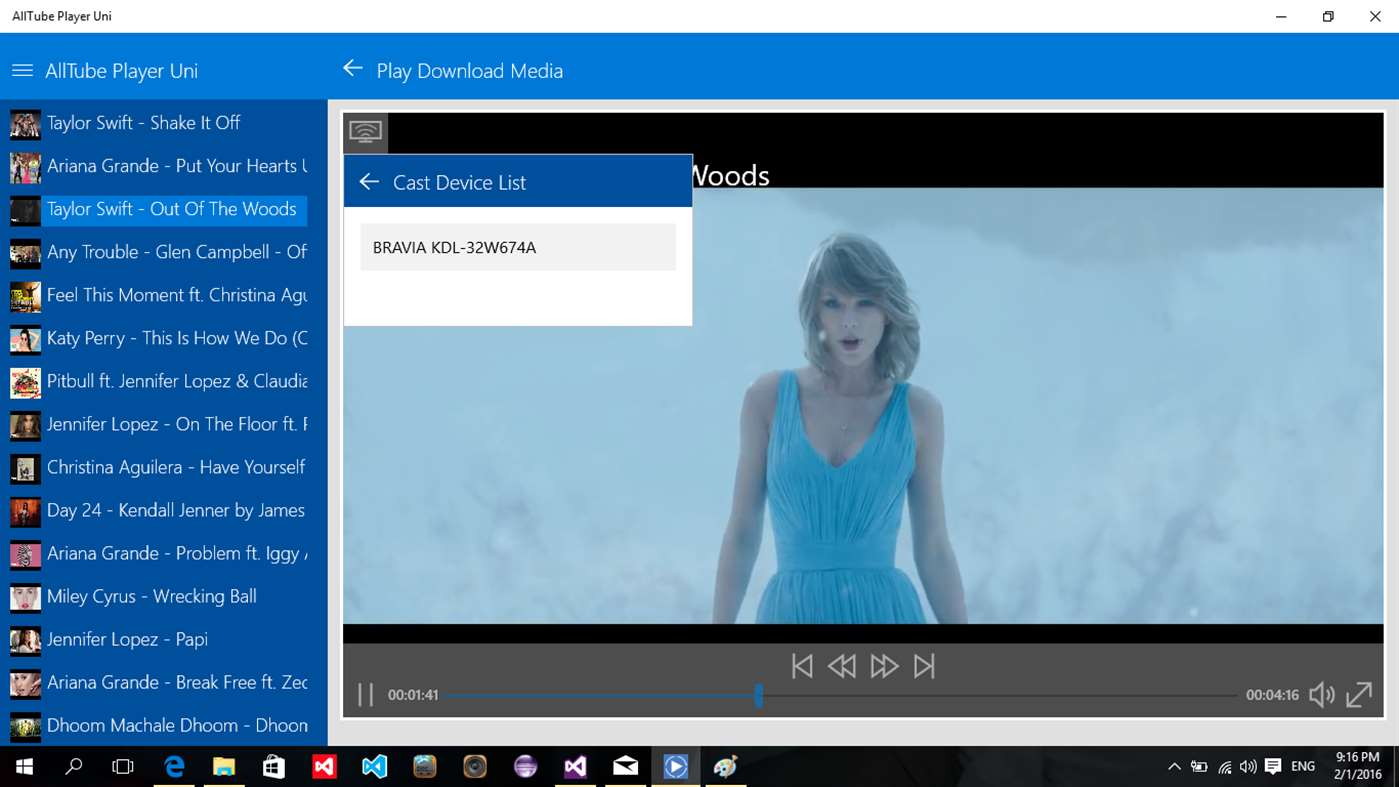Close Cast Device List with back arrow
Viewport: 1399px width, 787px height.
tap(369, 182)
